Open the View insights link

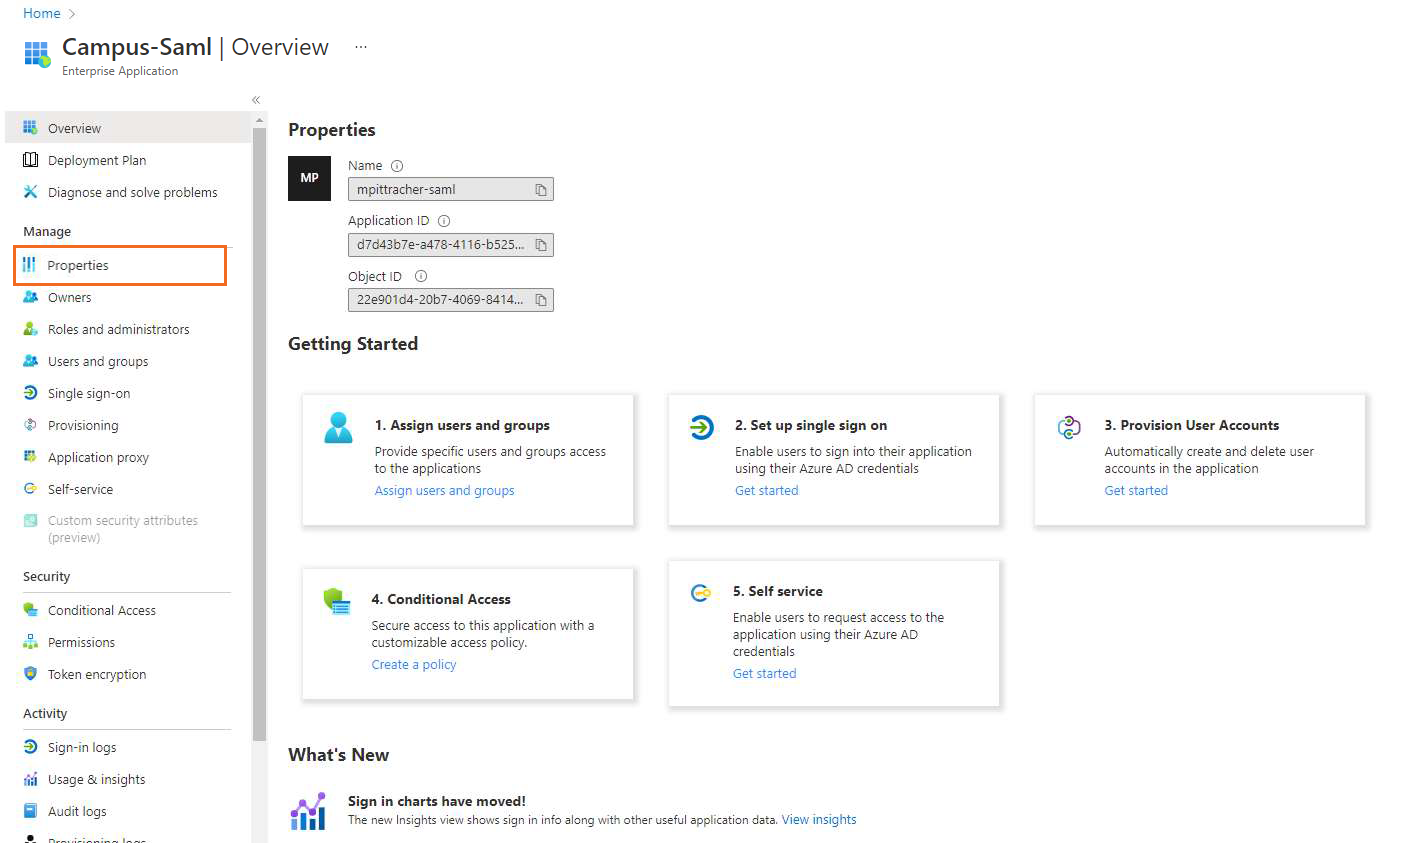coord(819,819)
